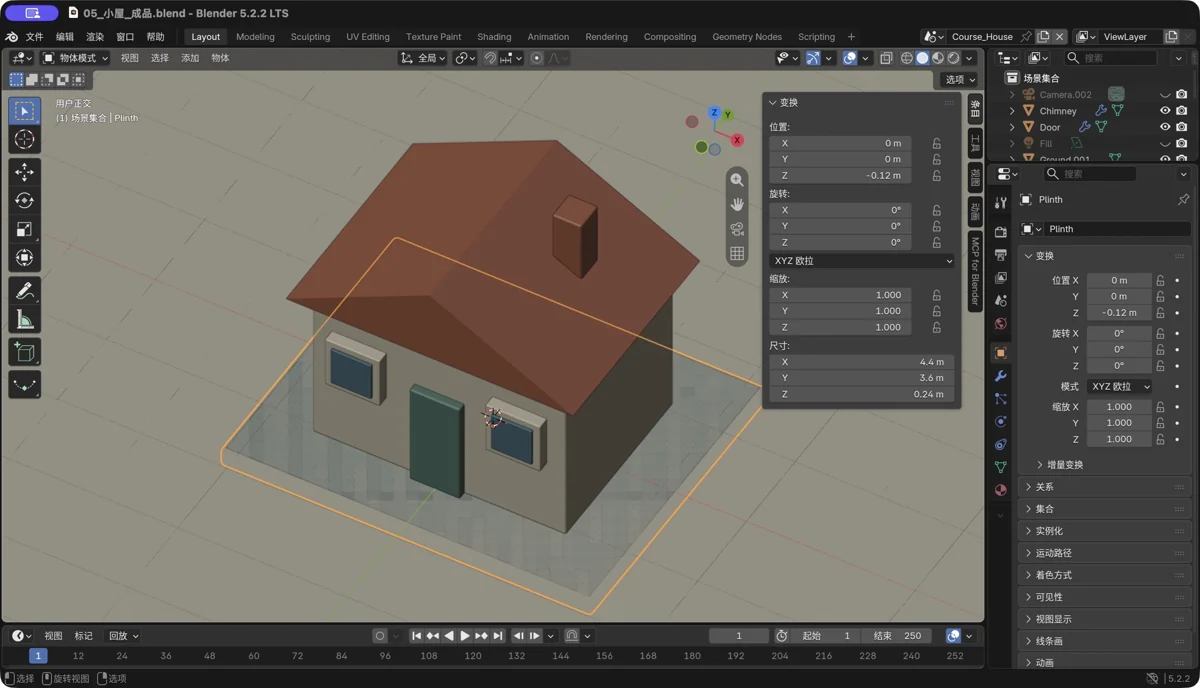Hide the Door object with its eye icon
The width and height of the screenshot is (1200, 688).
point(1165,127)
